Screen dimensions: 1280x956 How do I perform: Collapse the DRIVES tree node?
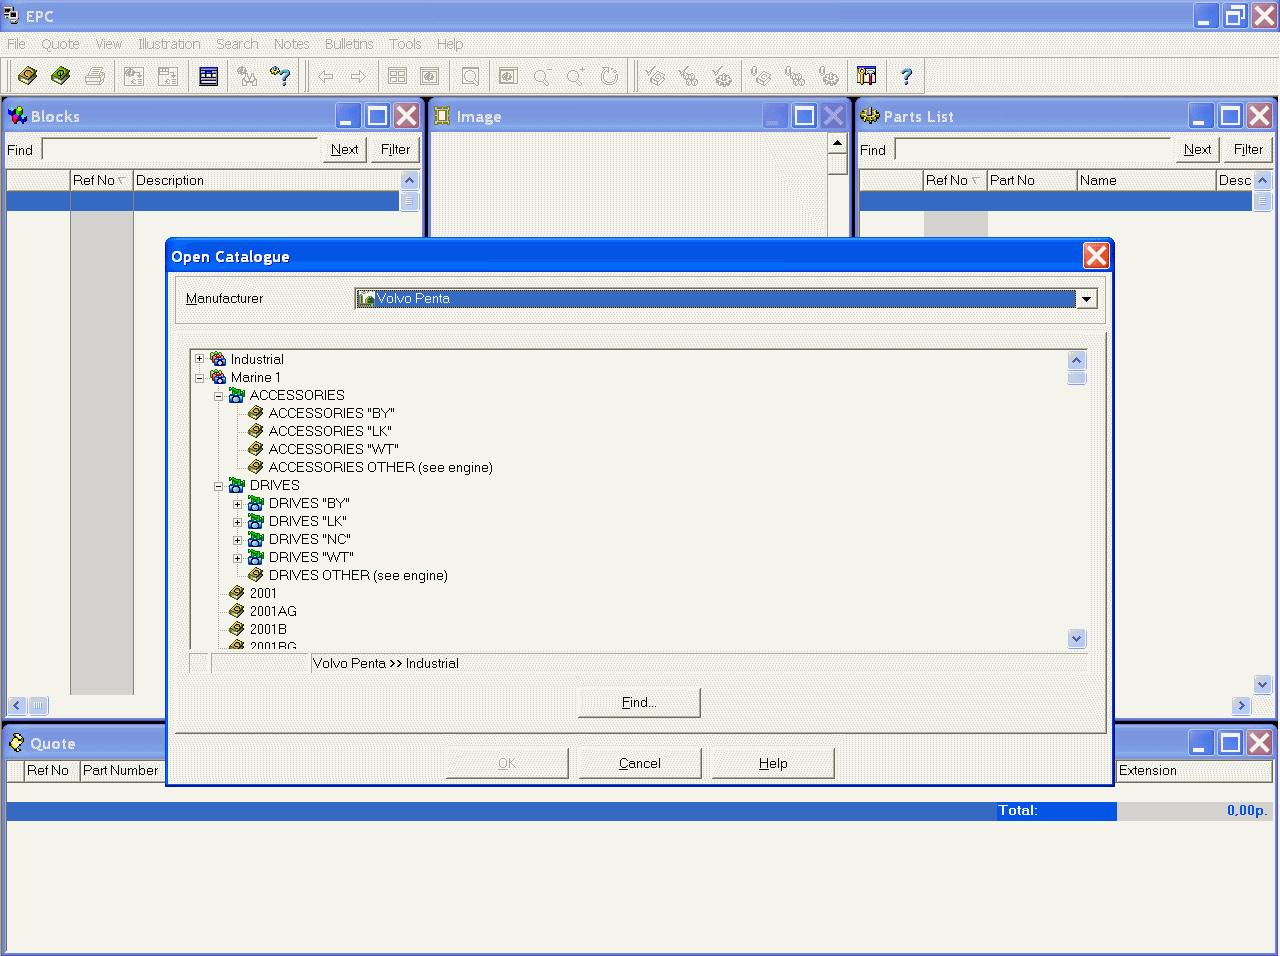coord(218,485)
